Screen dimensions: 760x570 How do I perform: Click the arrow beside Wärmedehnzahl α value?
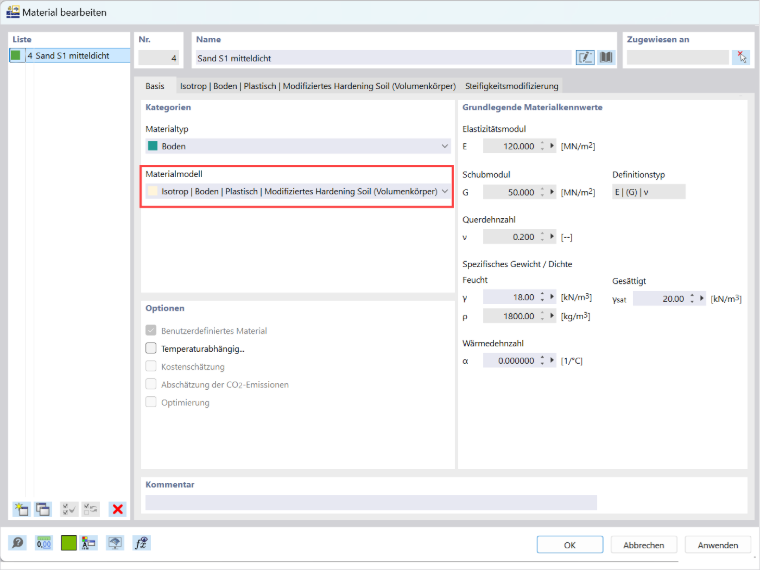click(552, 361)
